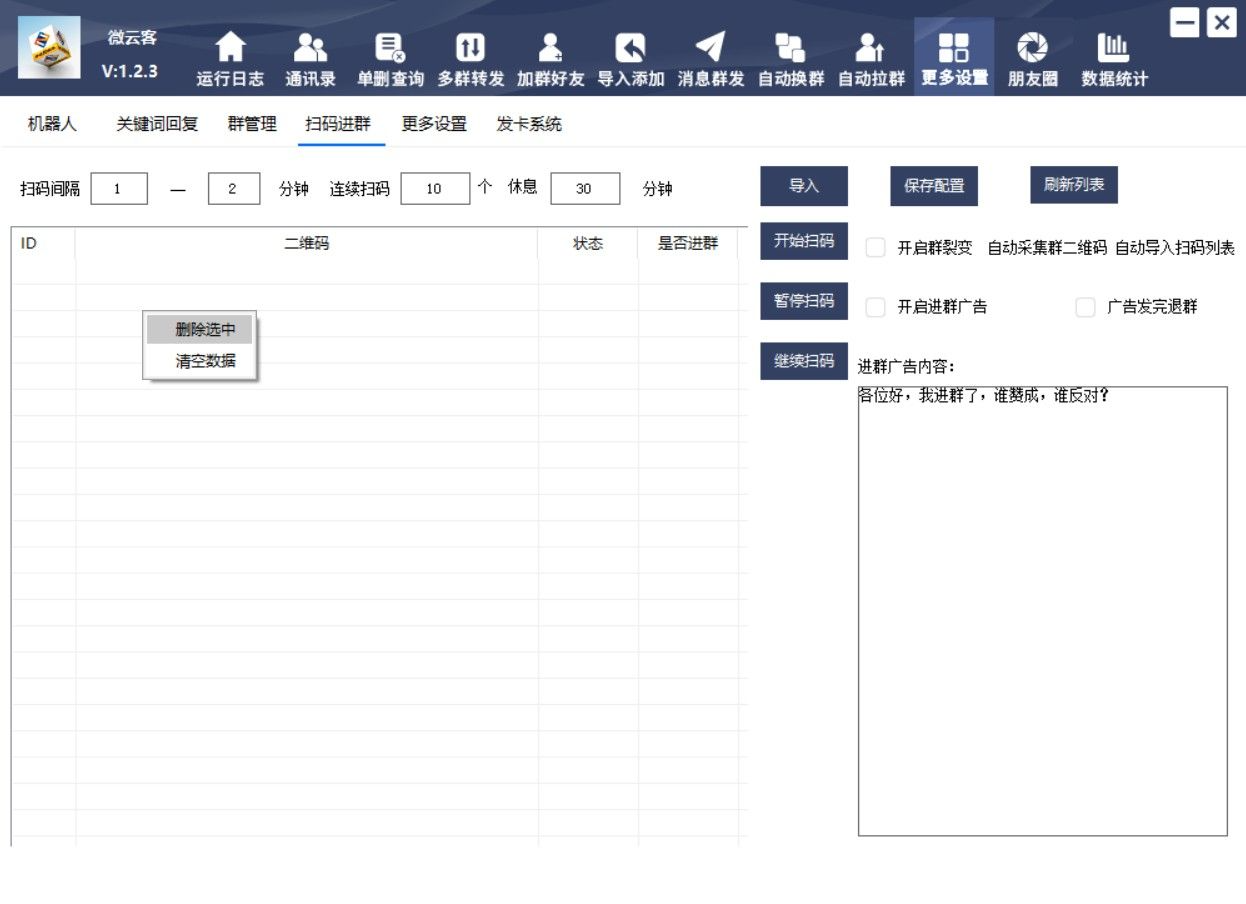
Task: Click the 微云客 app logo
Action: coord(49,47)
